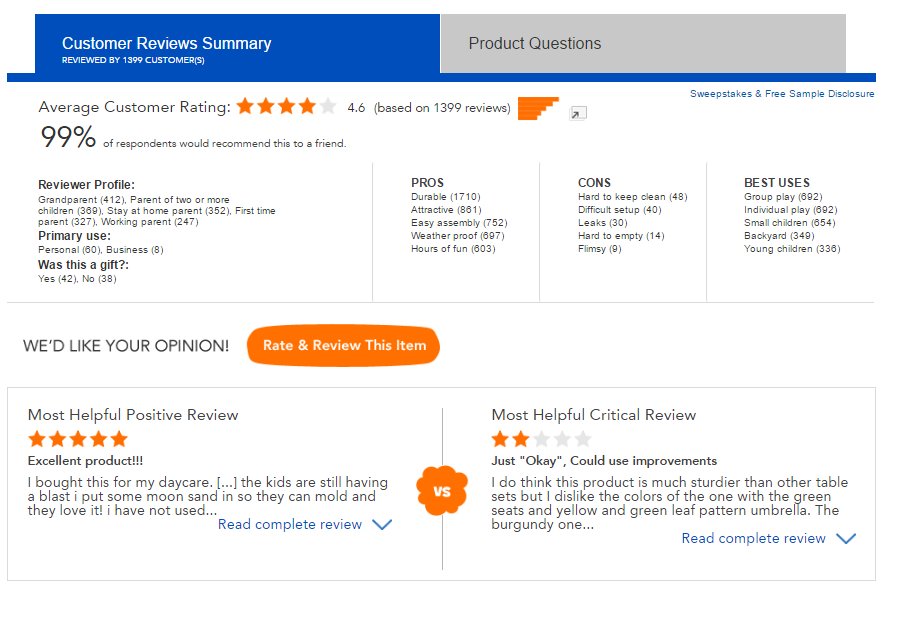This screenshot has width=898, height=620.
Task: Click the five-star rating on positive review
Action: [78, 439]
